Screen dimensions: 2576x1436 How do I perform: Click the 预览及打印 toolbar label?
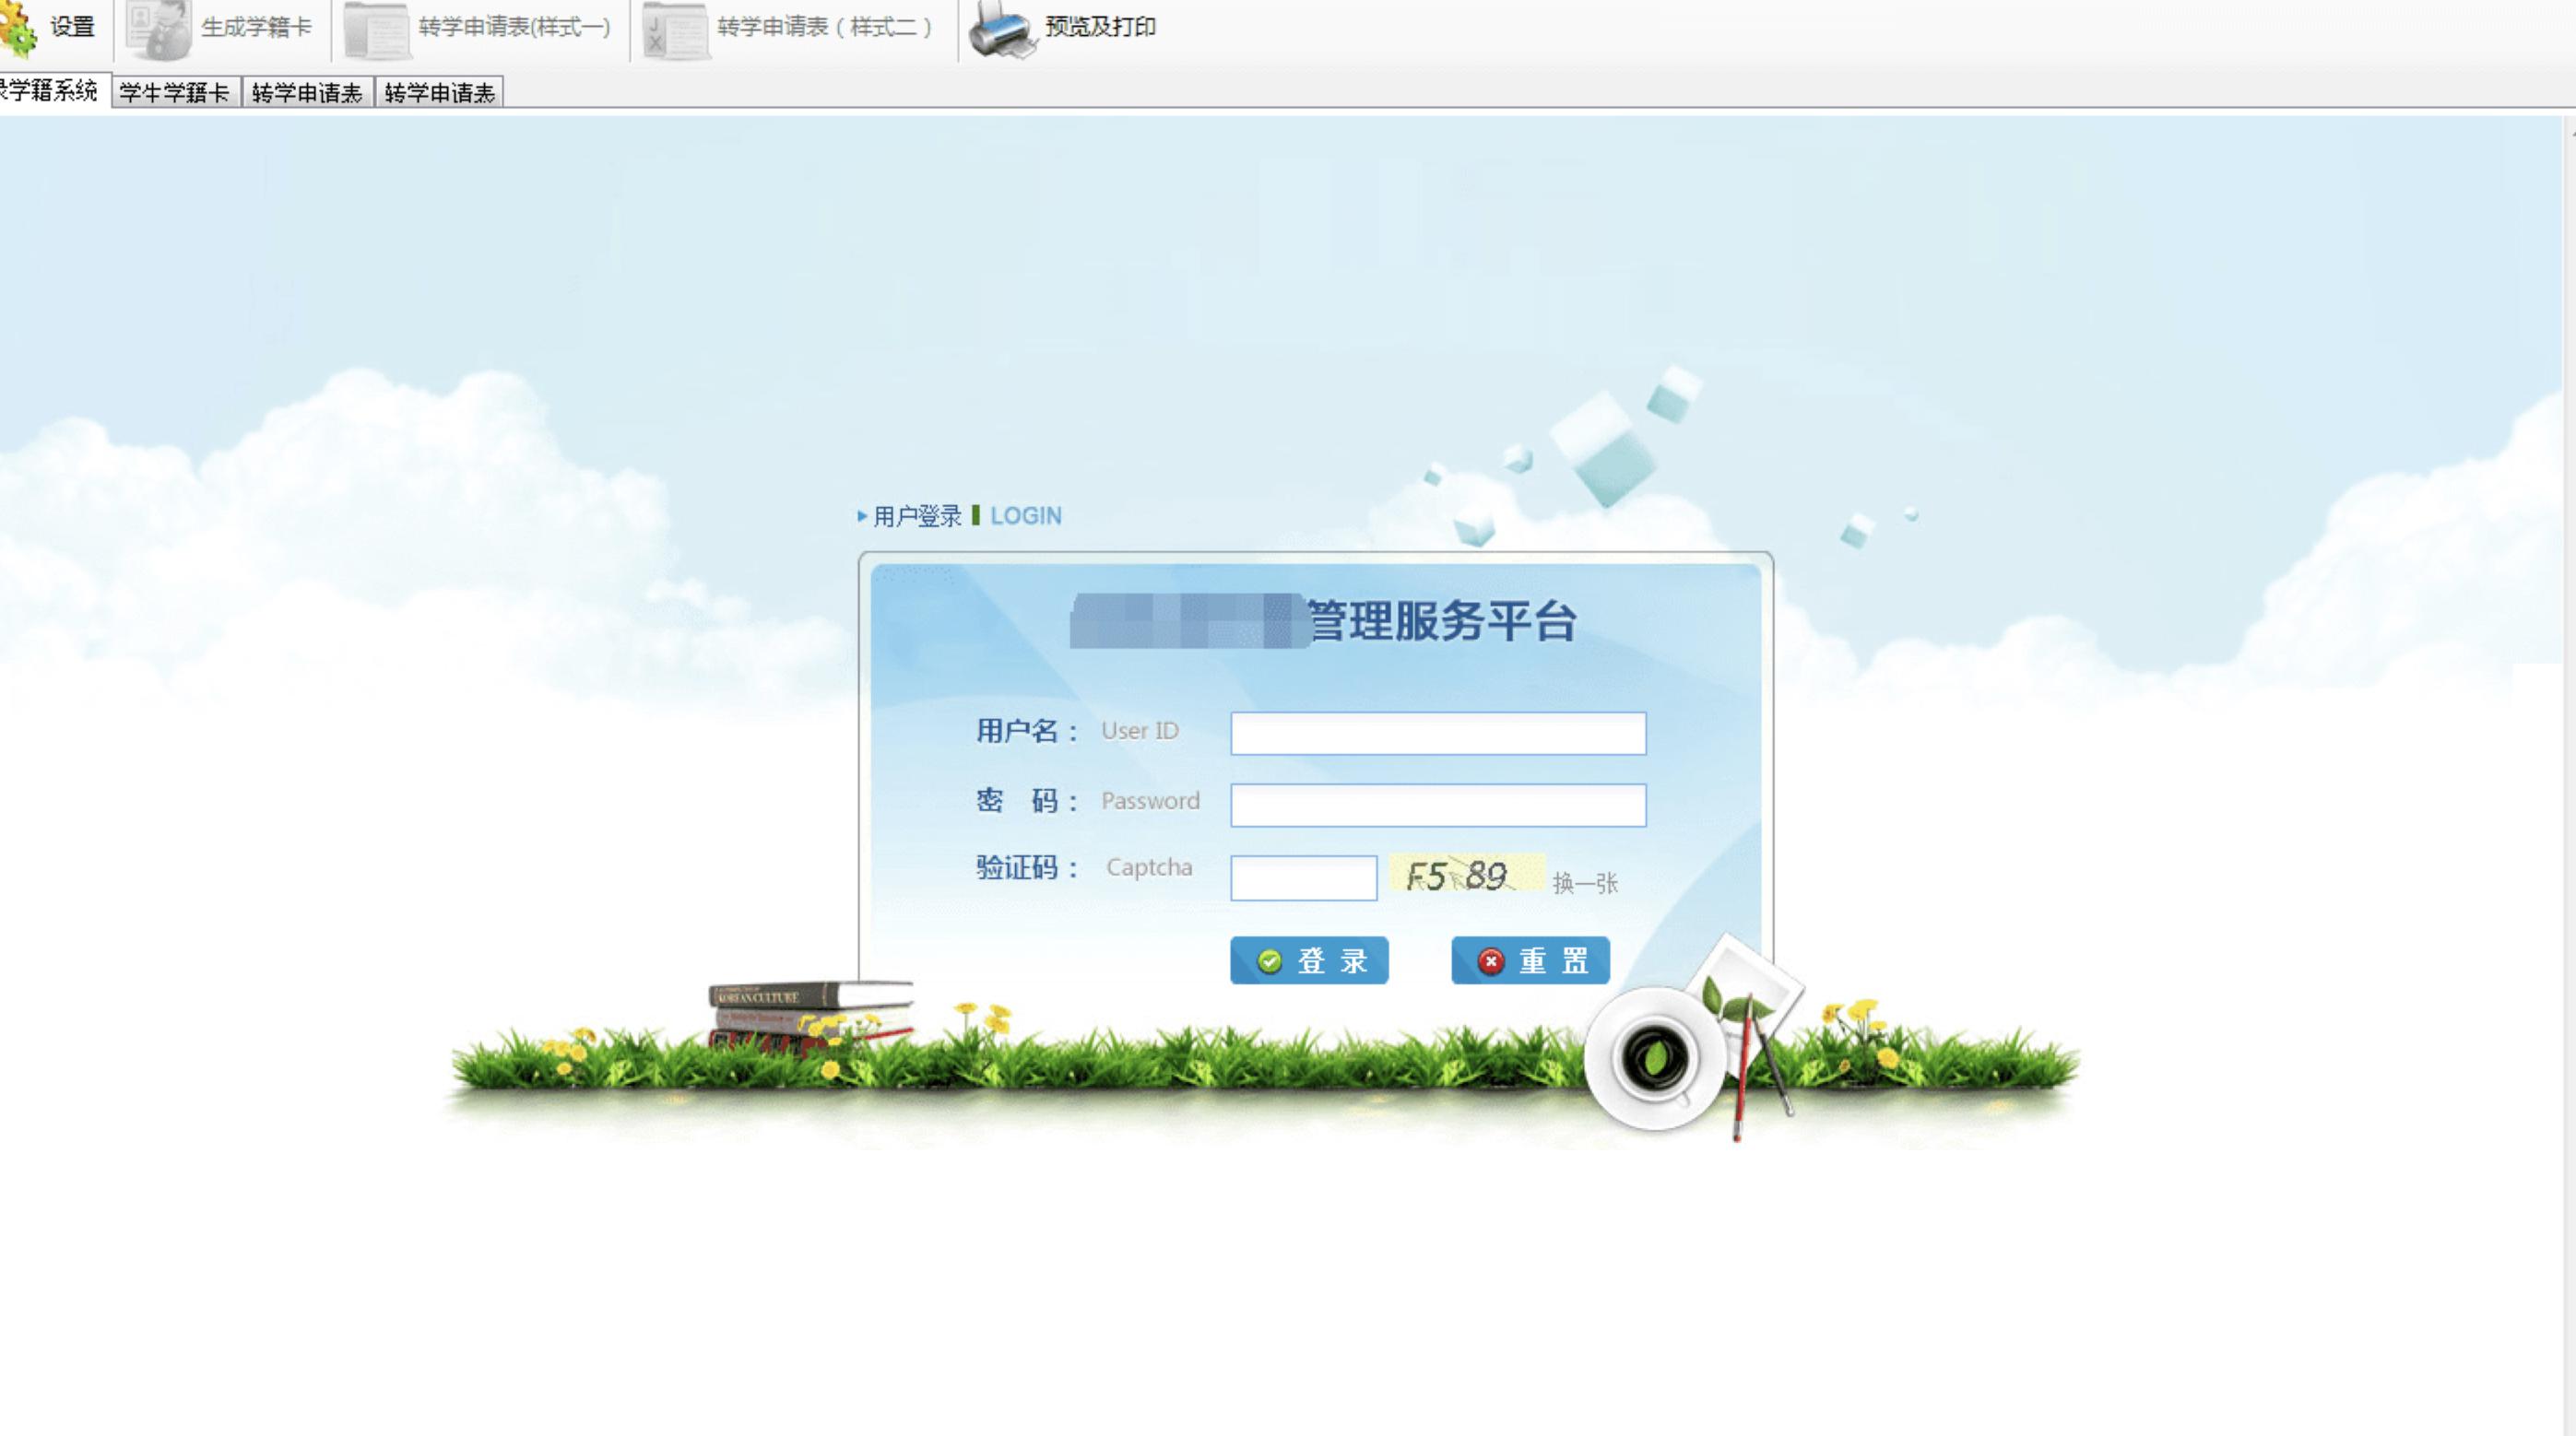[1100, 27]
